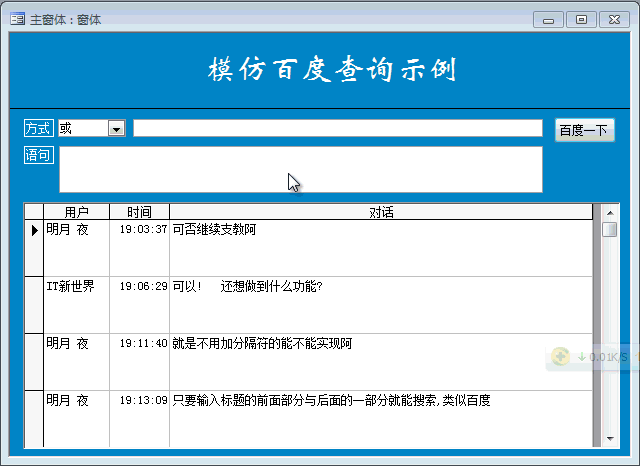Close the 主窗体 window

coord(614,20)
